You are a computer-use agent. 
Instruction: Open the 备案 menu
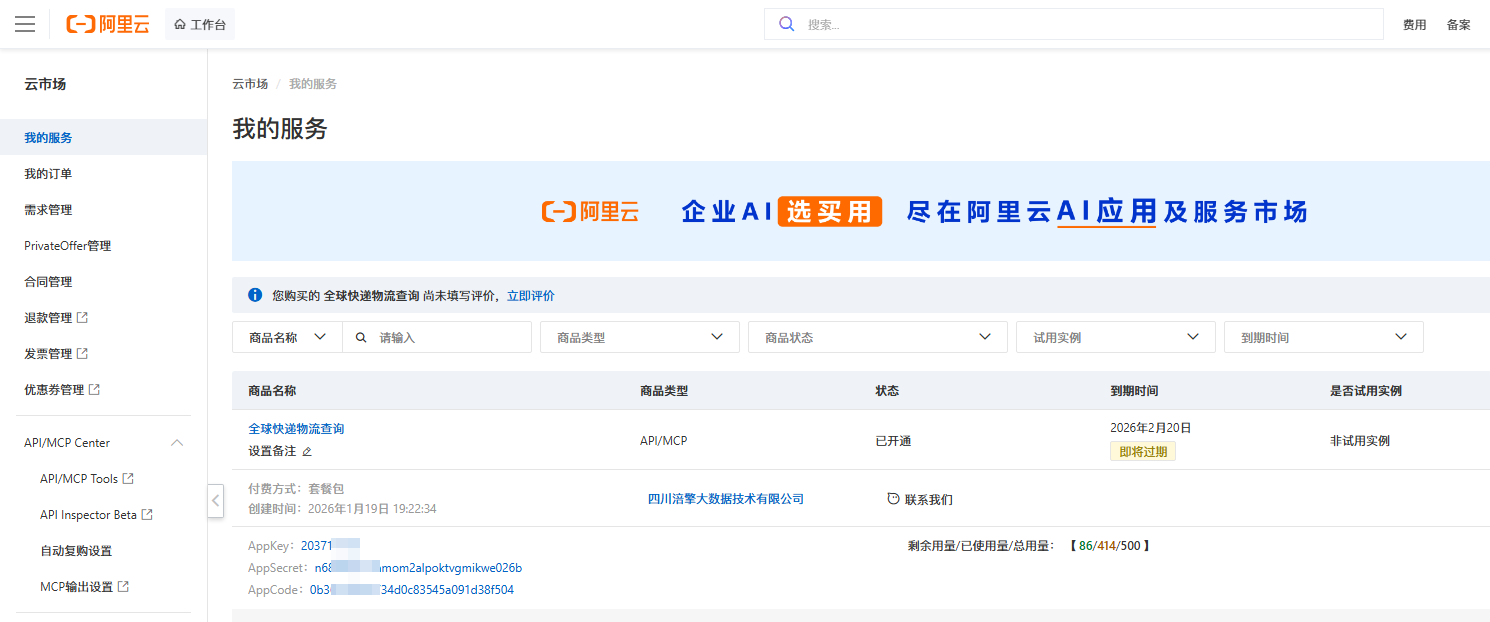point(1458,25)
